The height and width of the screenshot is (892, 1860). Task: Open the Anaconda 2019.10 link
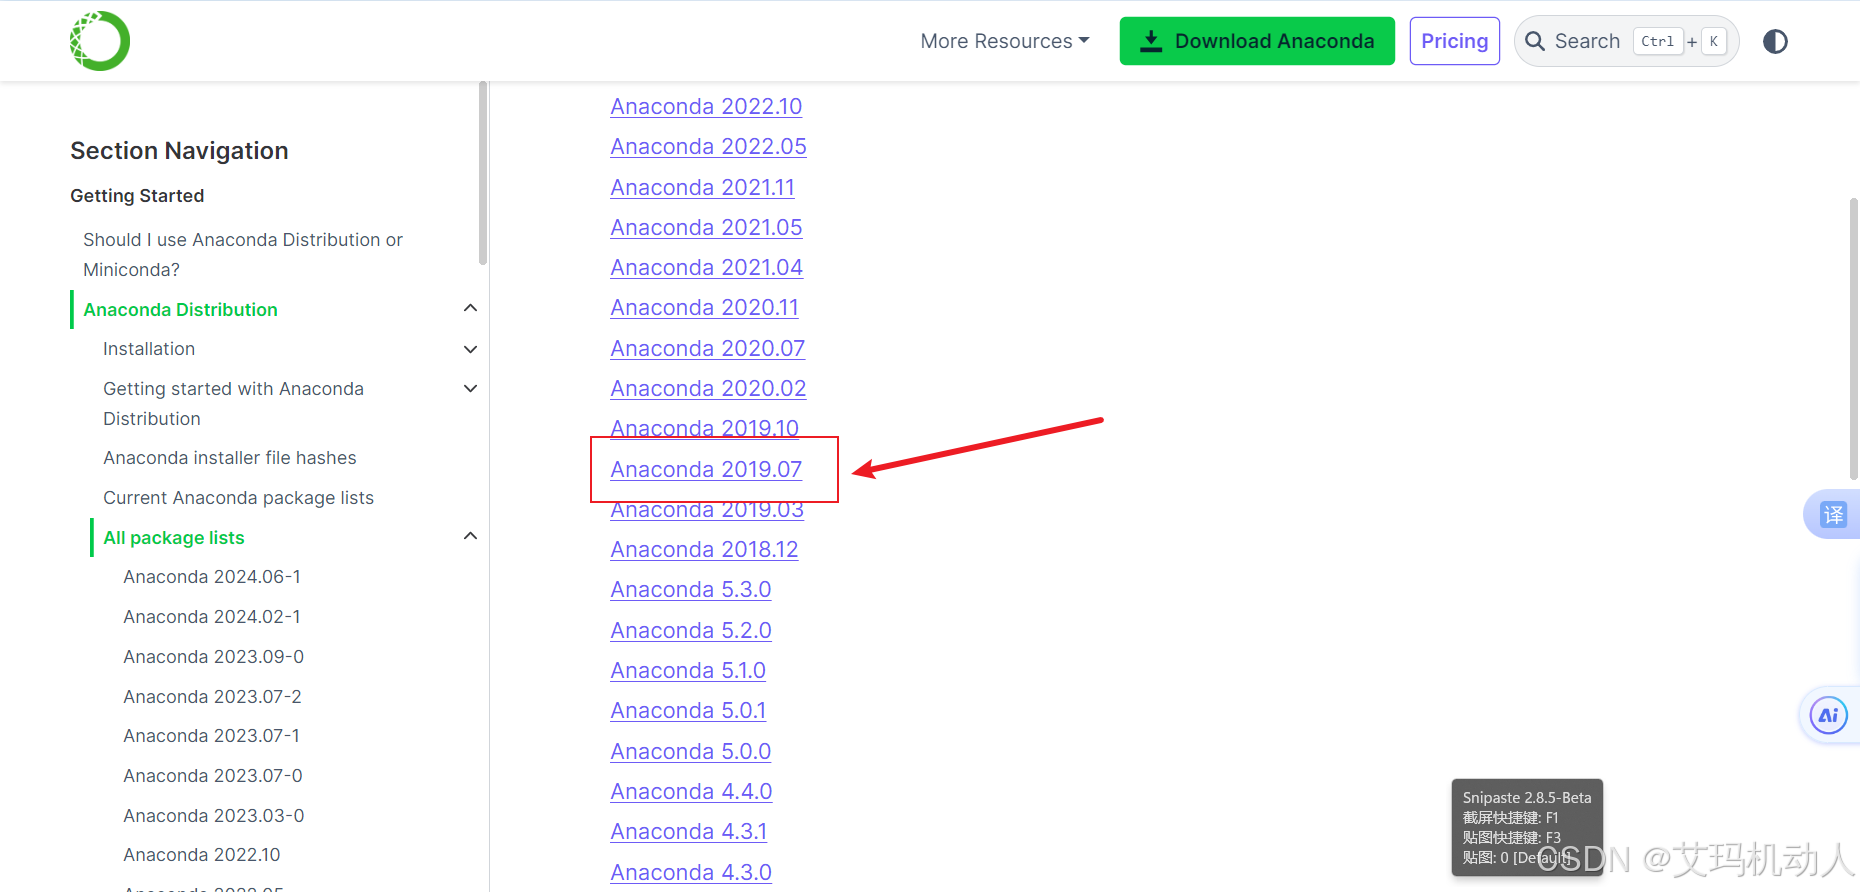(704, 428)
